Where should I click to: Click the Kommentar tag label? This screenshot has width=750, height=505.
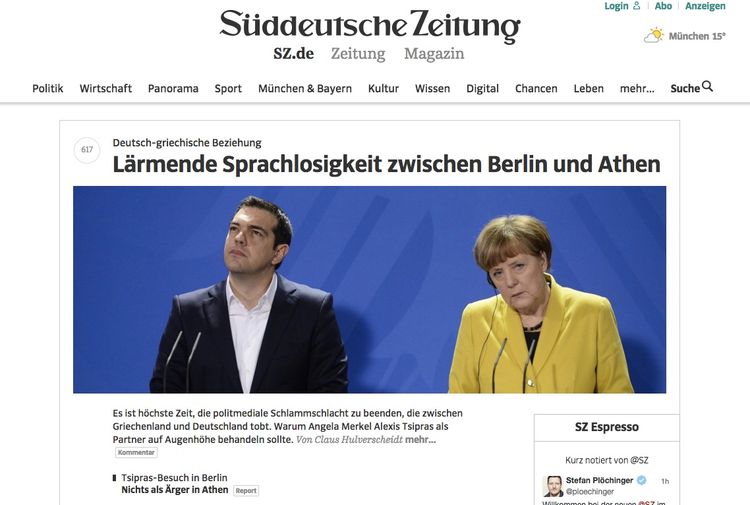(x=136, y=452)
